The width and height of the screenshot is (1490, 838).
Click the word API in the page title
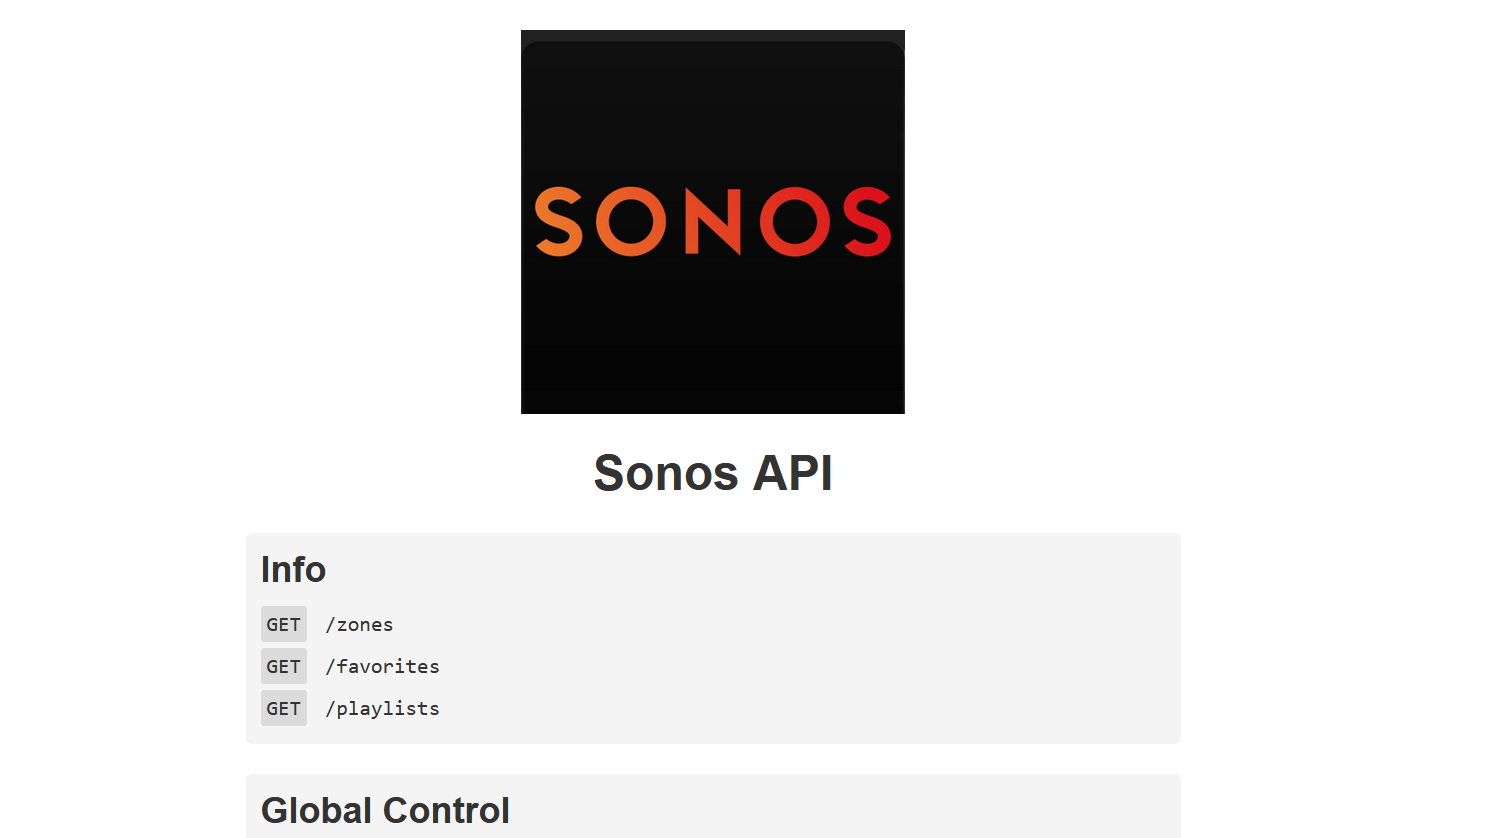792,473
